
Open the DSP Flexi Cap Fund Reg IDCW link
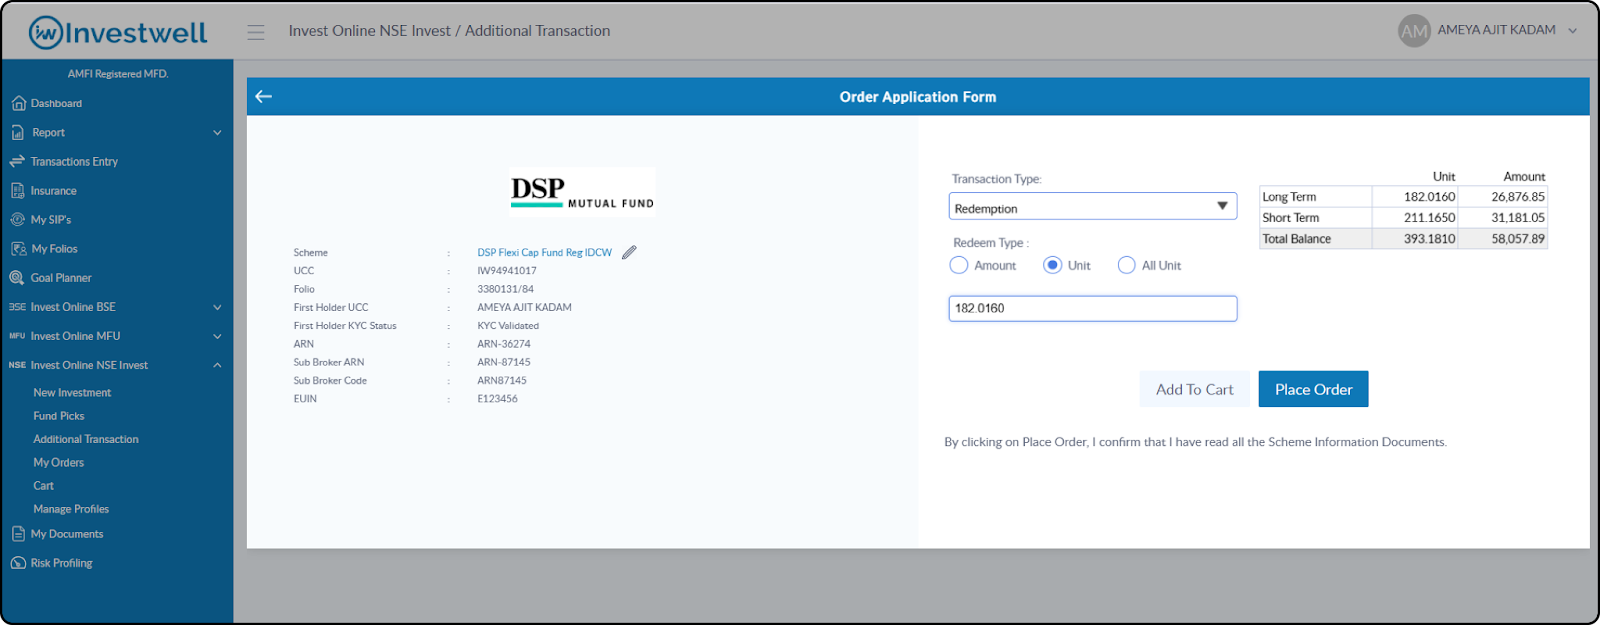(x=545, y=252)
